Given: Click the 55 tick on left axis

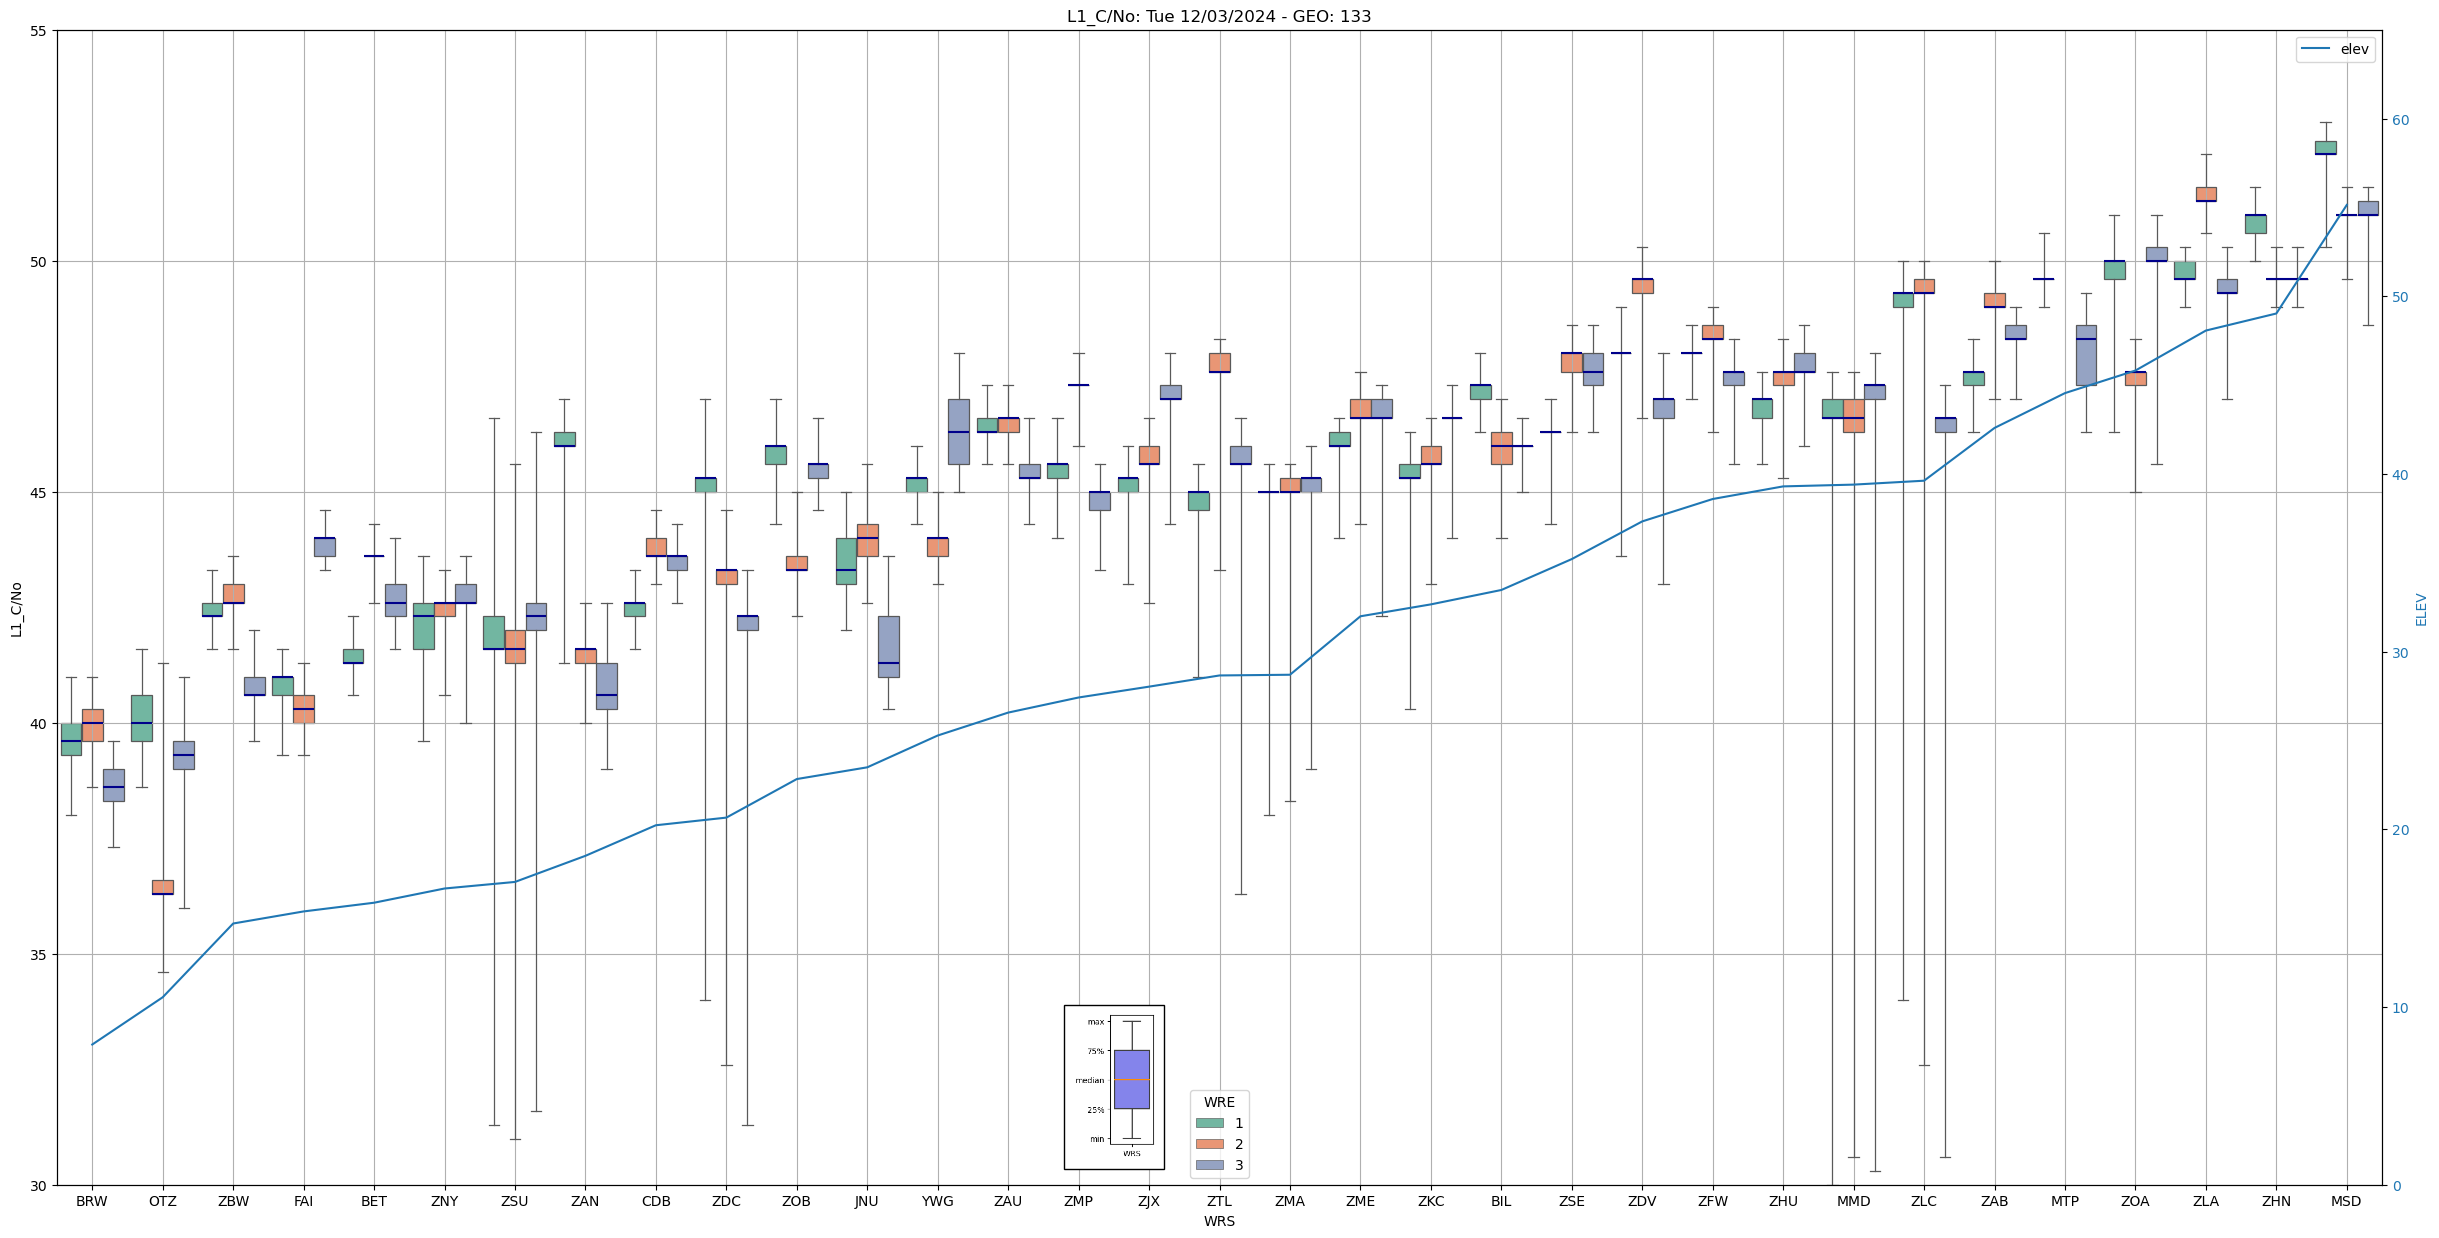Looking at the screenshot, I should [39, 31].
